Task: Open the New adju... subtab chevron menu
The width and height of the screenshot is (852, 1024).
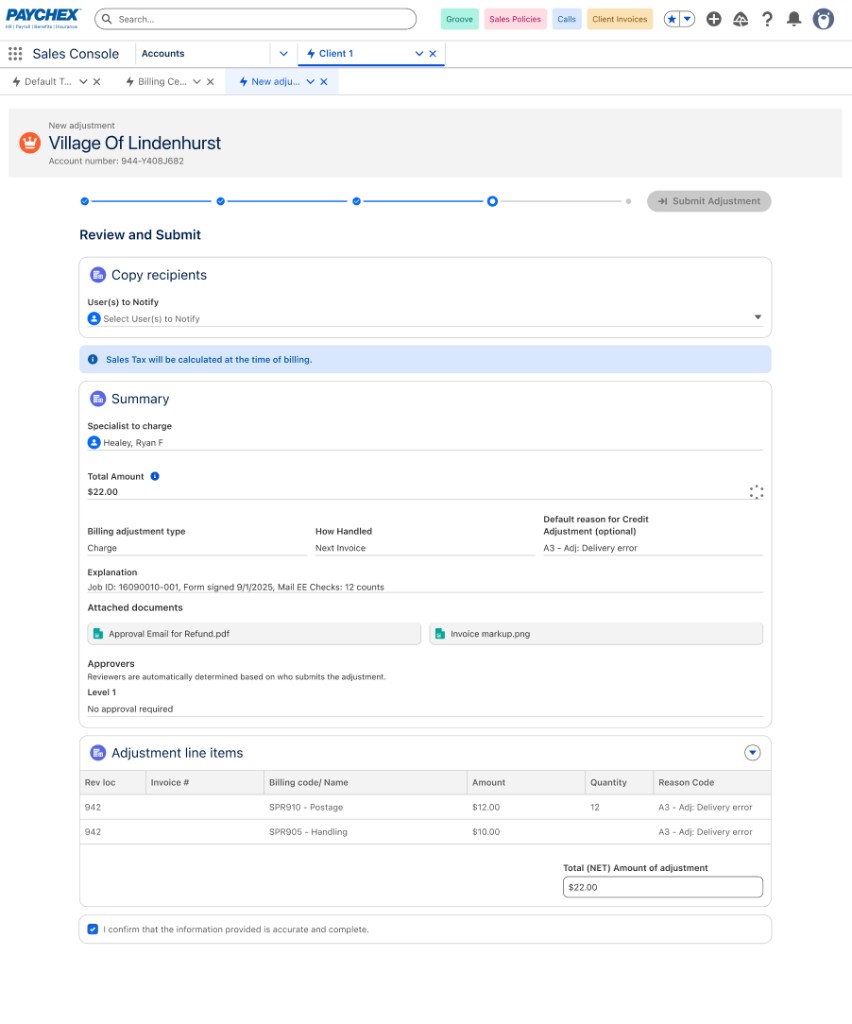Action: point(311,82)
